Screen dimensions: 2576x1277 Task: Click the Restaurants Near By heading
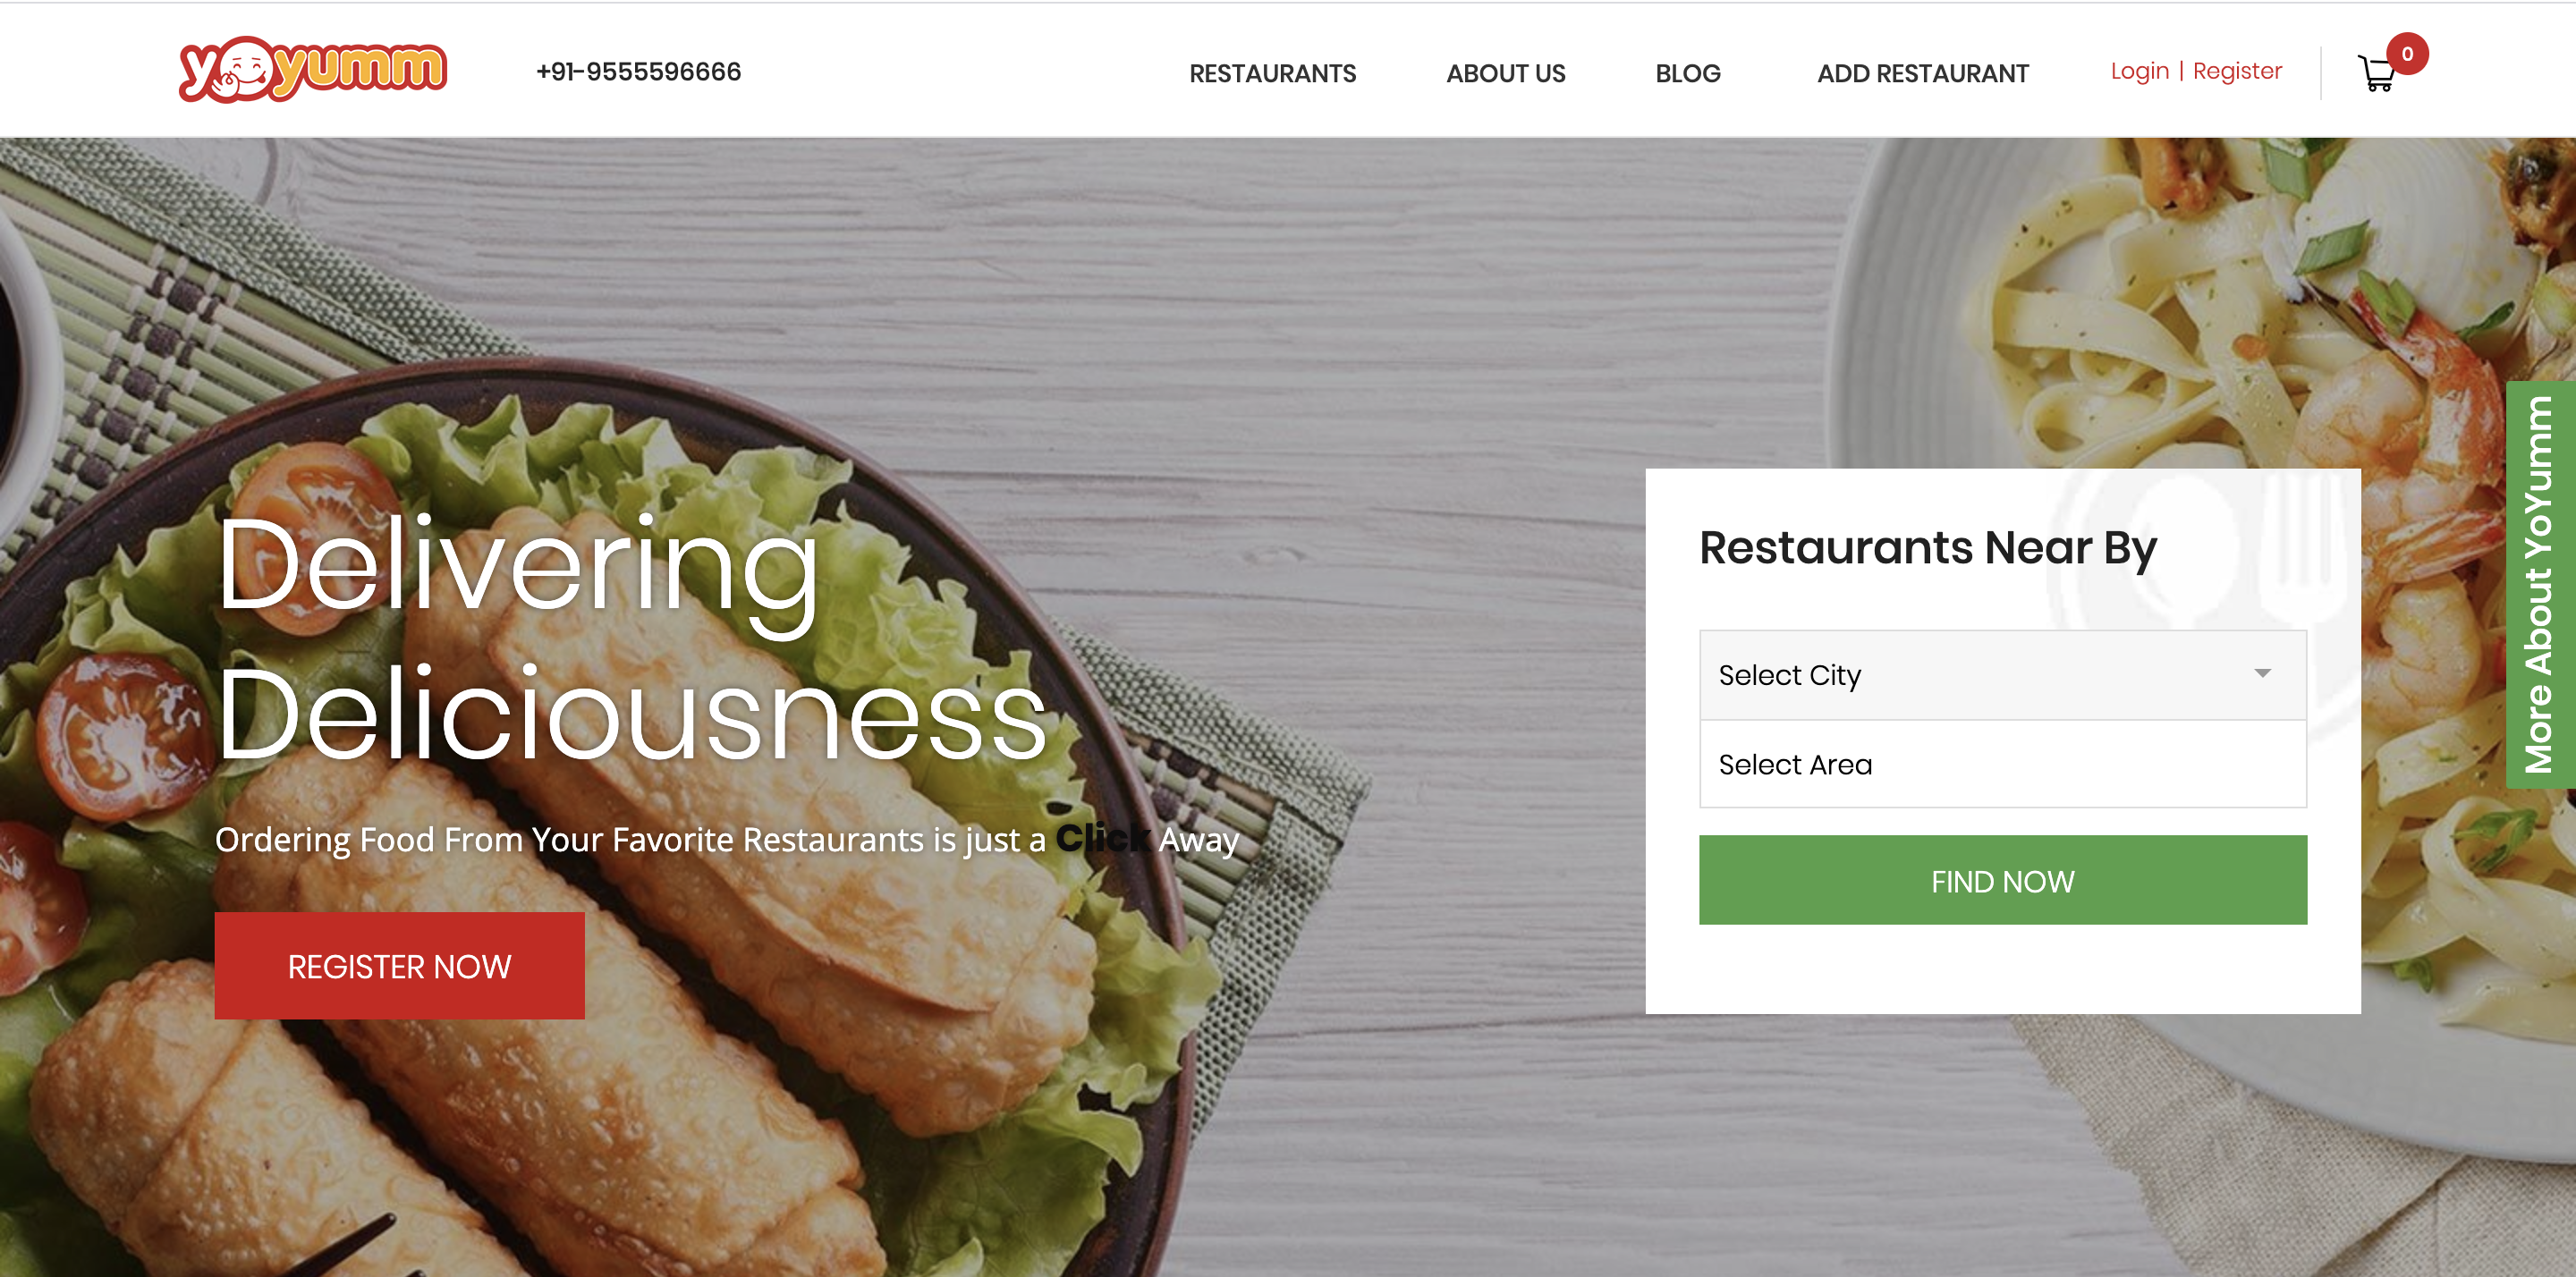coord(1928,548)
